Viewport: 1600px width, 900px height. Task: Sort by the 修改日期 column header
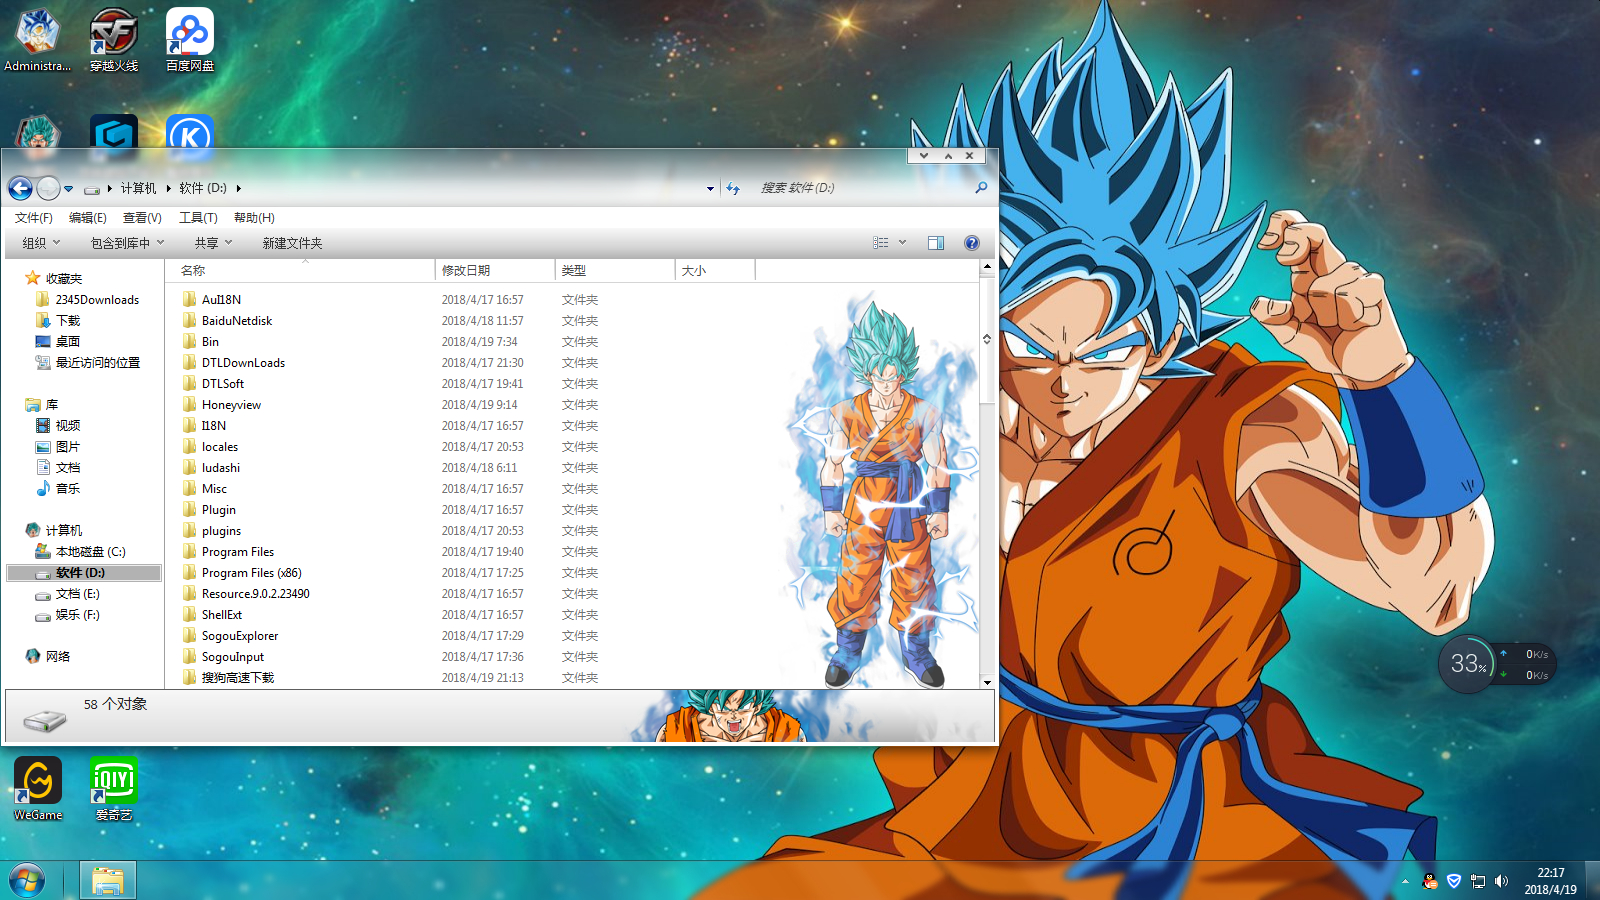point(495,270)
